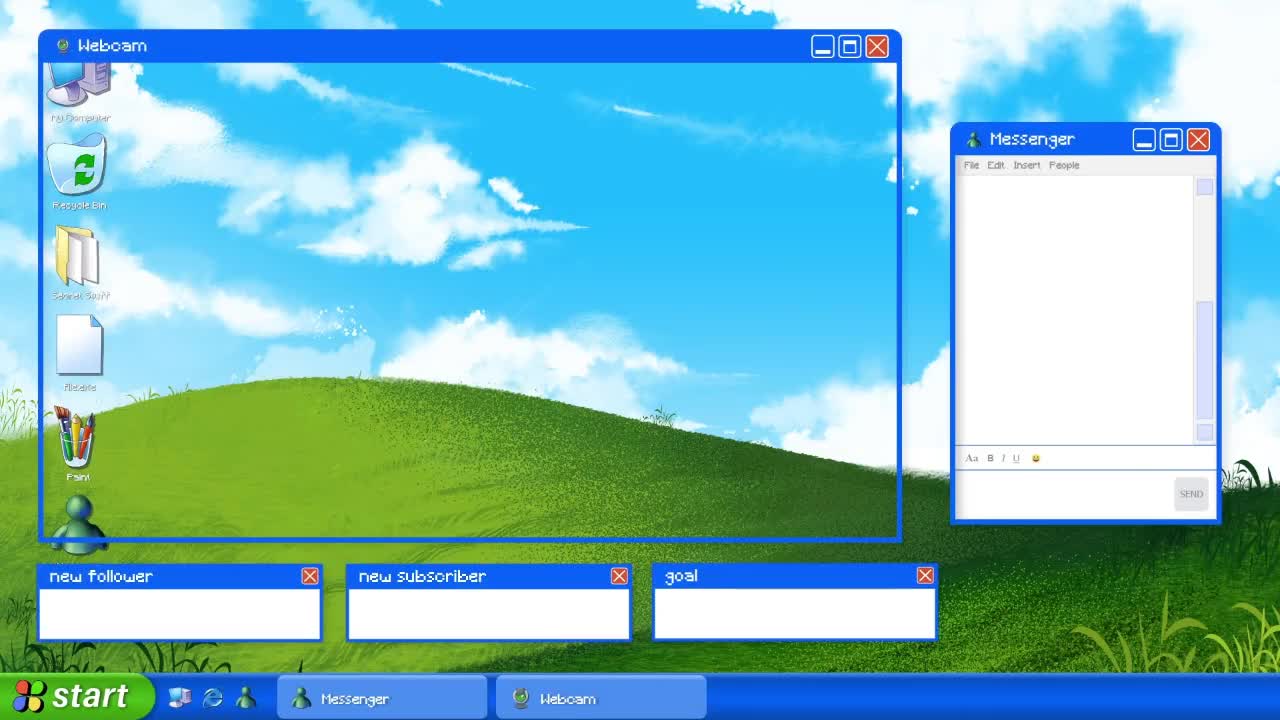This screenshot has height=720, width=1280.
Task: Open the Insert menu in Messenger
Action: (x=1027, y=166)
